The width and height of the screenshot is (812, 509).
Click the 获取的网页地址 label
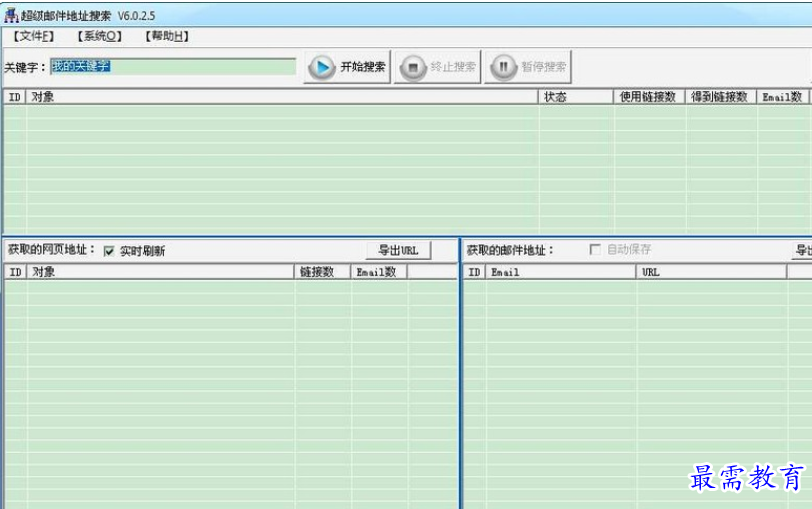(52, 250)
